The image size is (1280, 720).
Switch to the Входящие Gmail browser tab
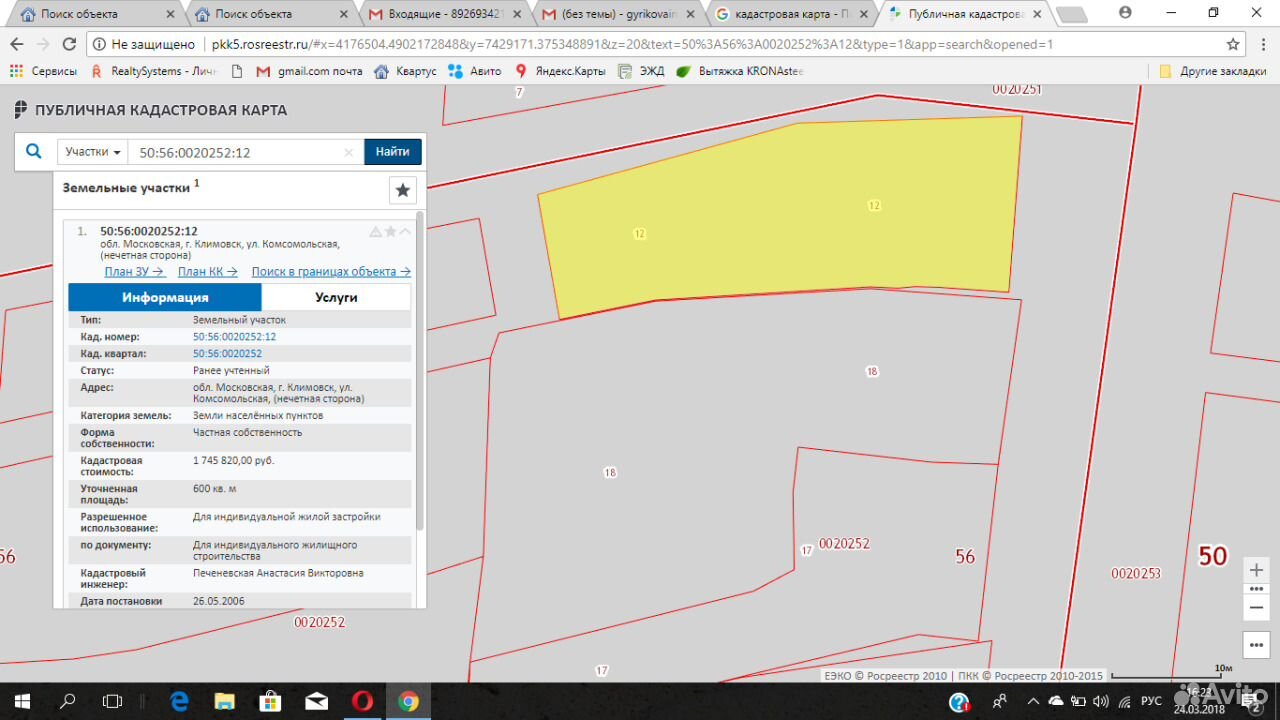tap(446, 14)
